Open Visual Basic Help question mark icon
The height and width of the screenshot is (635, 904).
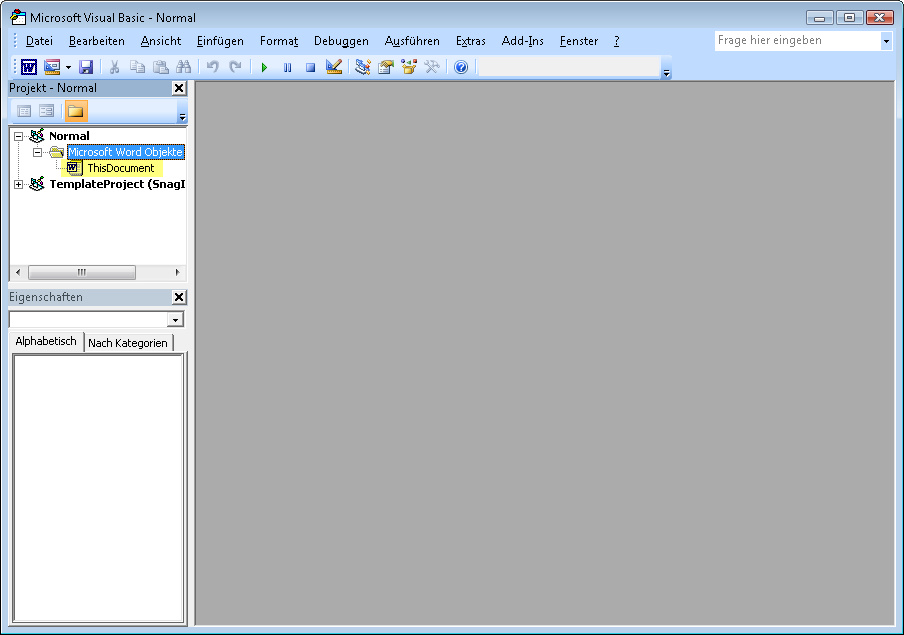[461, 67]
